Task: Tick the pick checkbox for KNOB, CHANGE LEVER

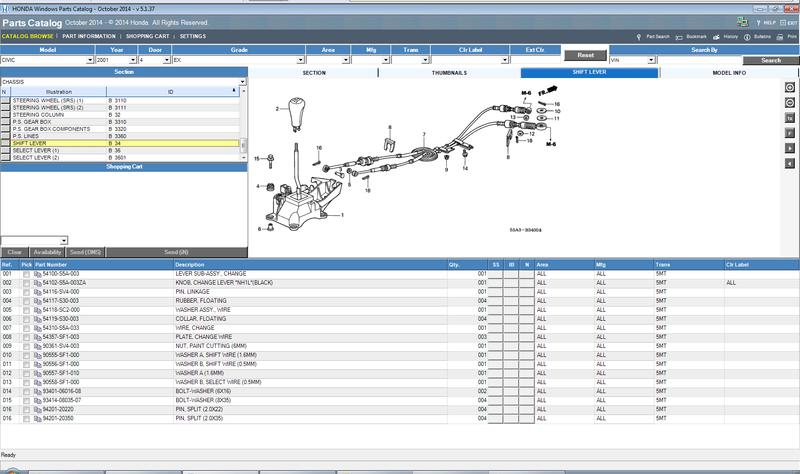Action: [x=26, y=283]
